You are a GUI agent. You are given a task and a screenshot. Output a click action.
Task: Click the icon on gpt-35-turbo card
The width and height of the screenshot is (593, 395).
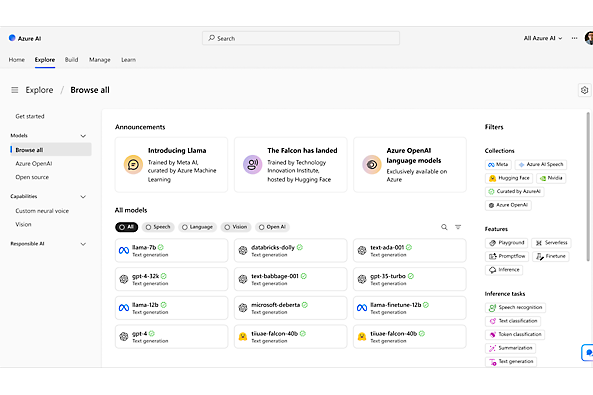362,279
